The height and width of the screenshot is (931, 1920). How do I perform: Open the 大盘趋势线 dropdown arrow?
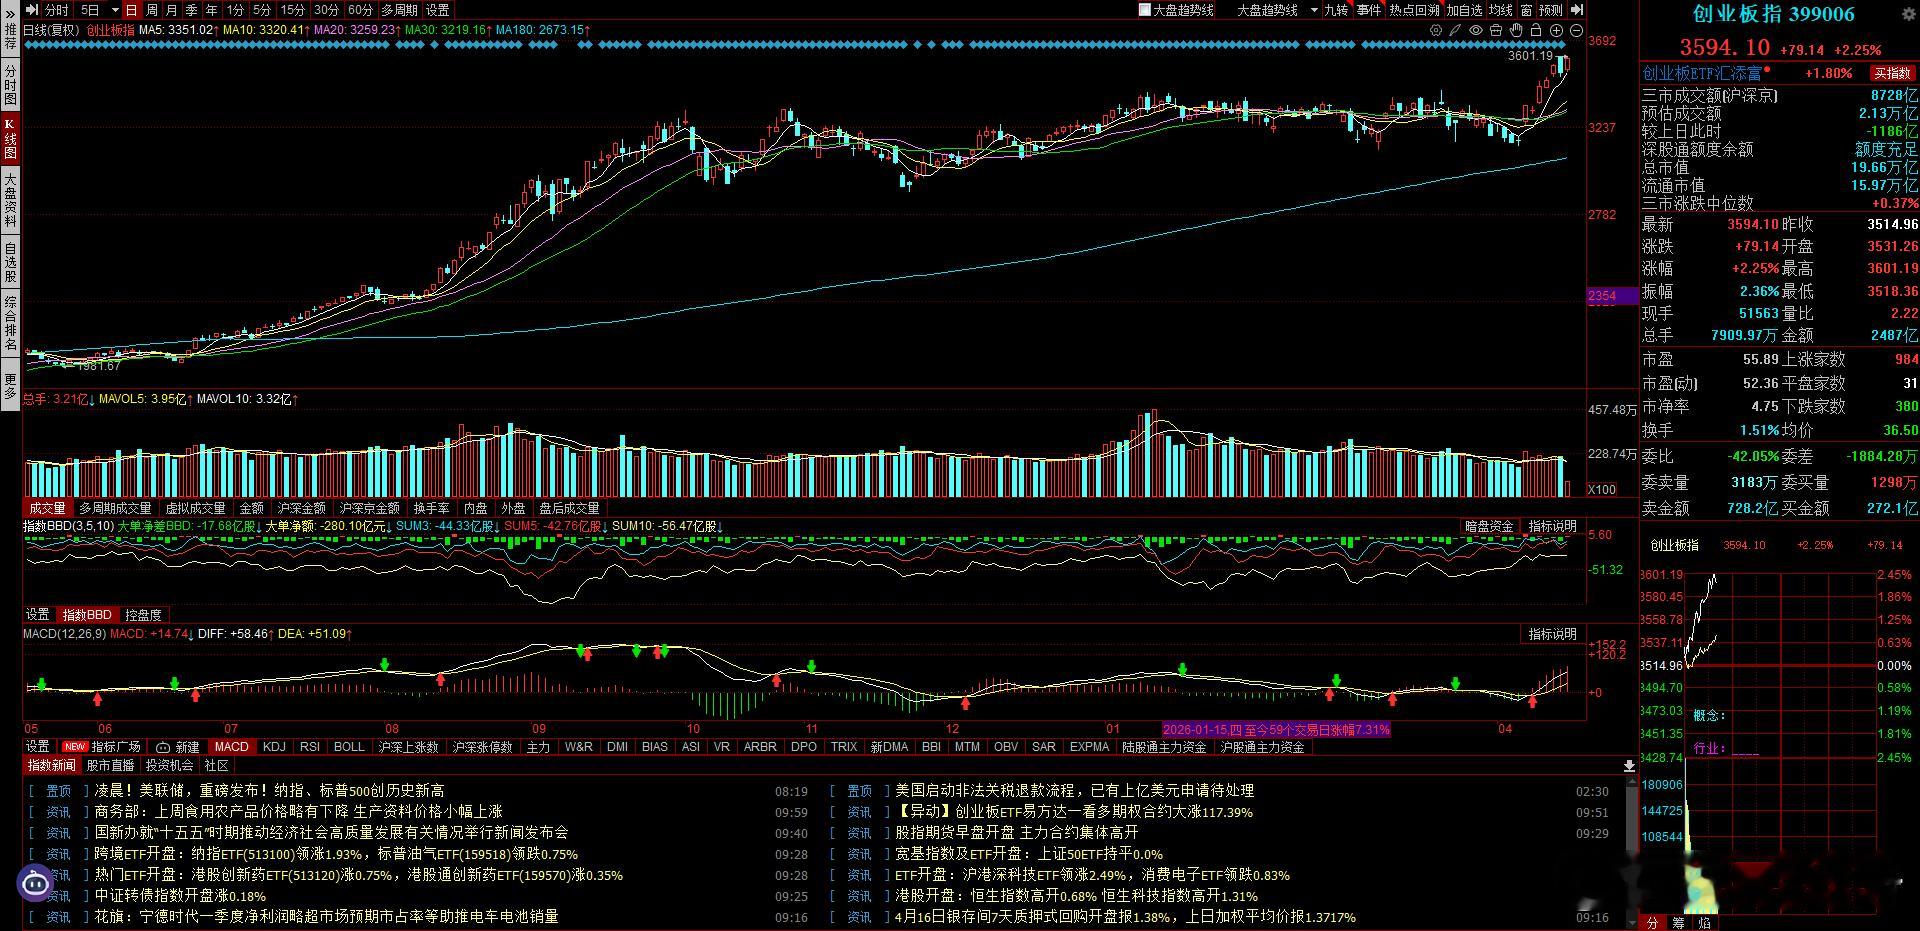(x=1314, y=10)
